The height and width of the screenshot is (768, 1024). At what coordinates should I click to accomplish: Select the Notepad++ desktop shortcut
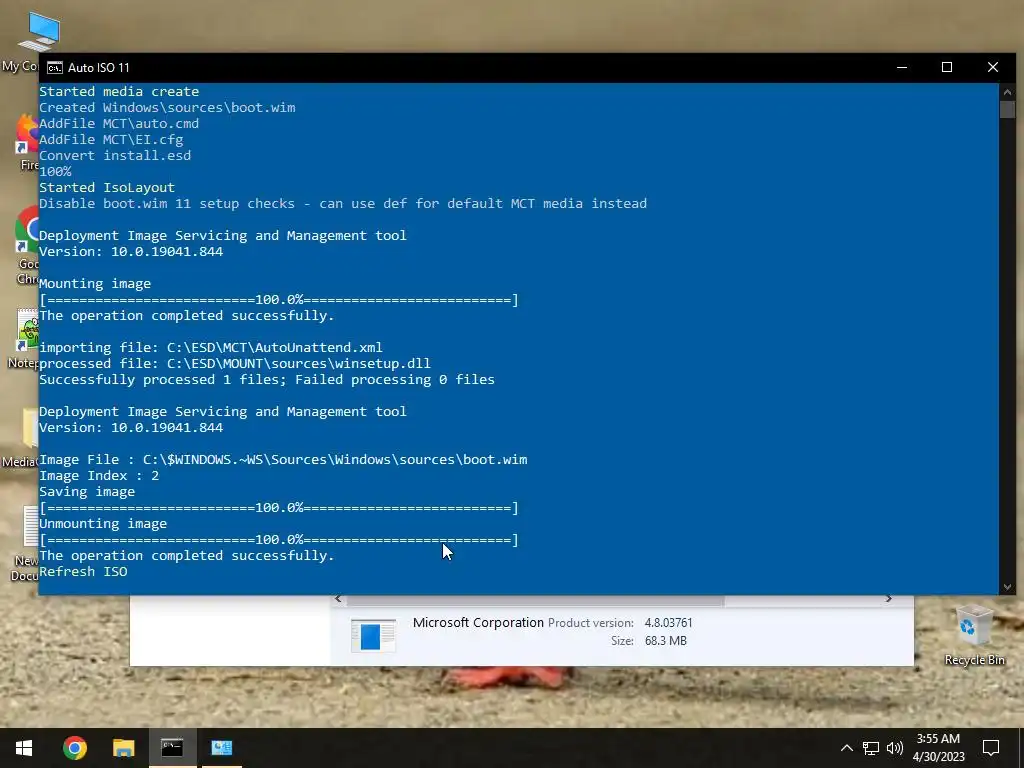pyautogui.click(x=25, y=340)
